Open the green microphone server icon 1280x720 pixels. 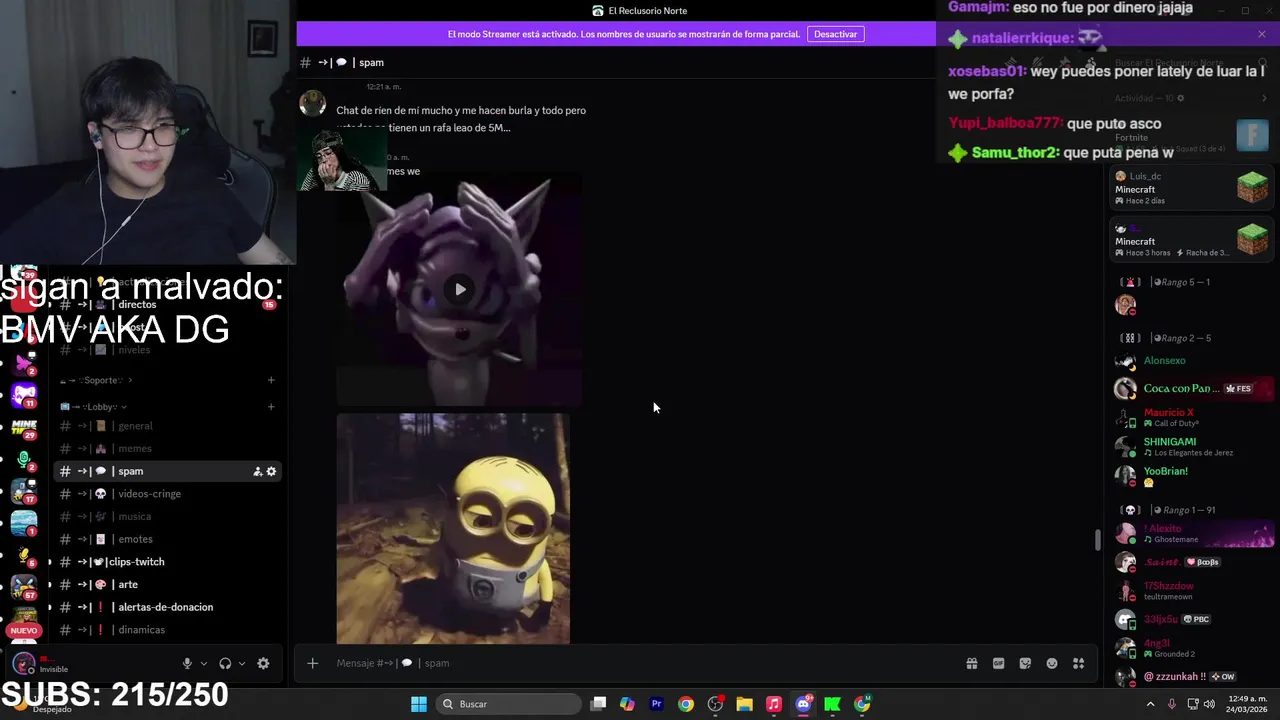click(x=24, y=459)
